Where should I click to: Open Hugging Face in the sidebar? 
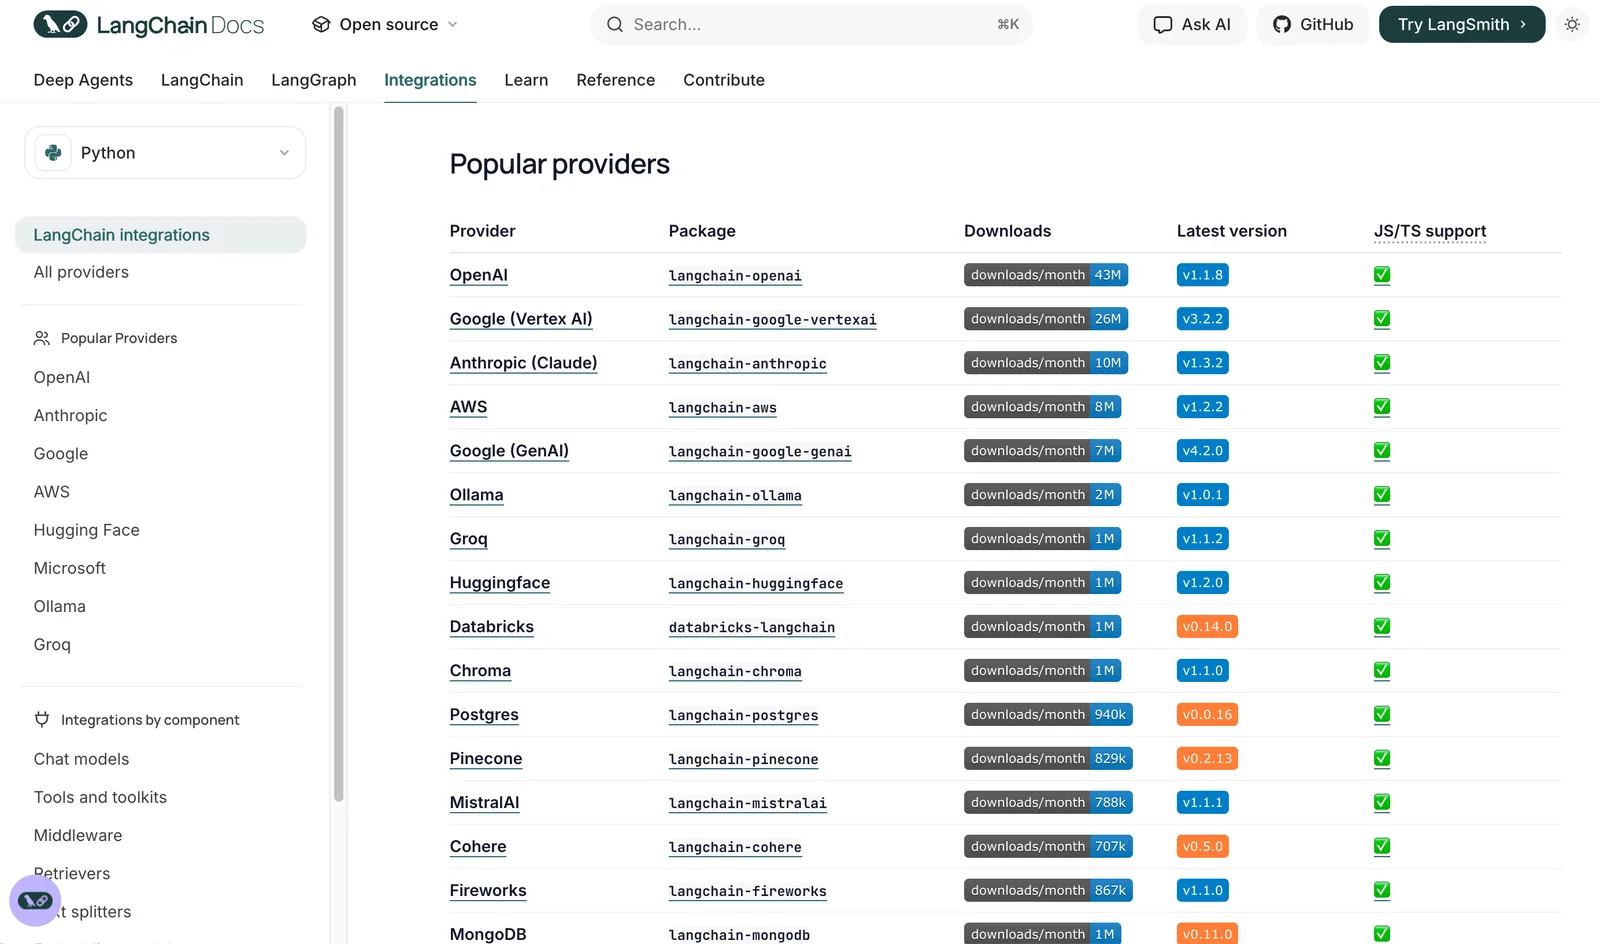(x=86, y=530)
